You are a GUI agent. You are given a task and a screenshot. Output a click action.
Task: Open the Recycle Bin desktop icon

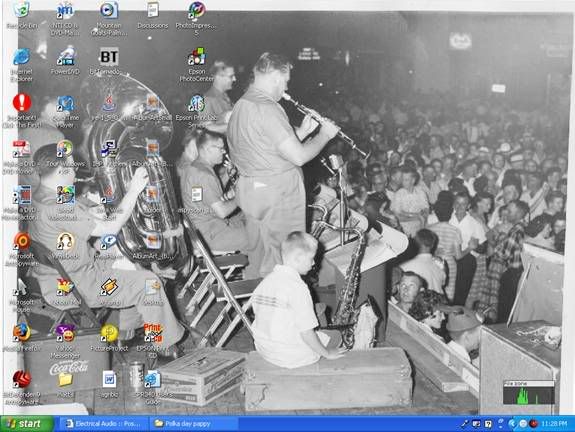(x=22, y=10)
